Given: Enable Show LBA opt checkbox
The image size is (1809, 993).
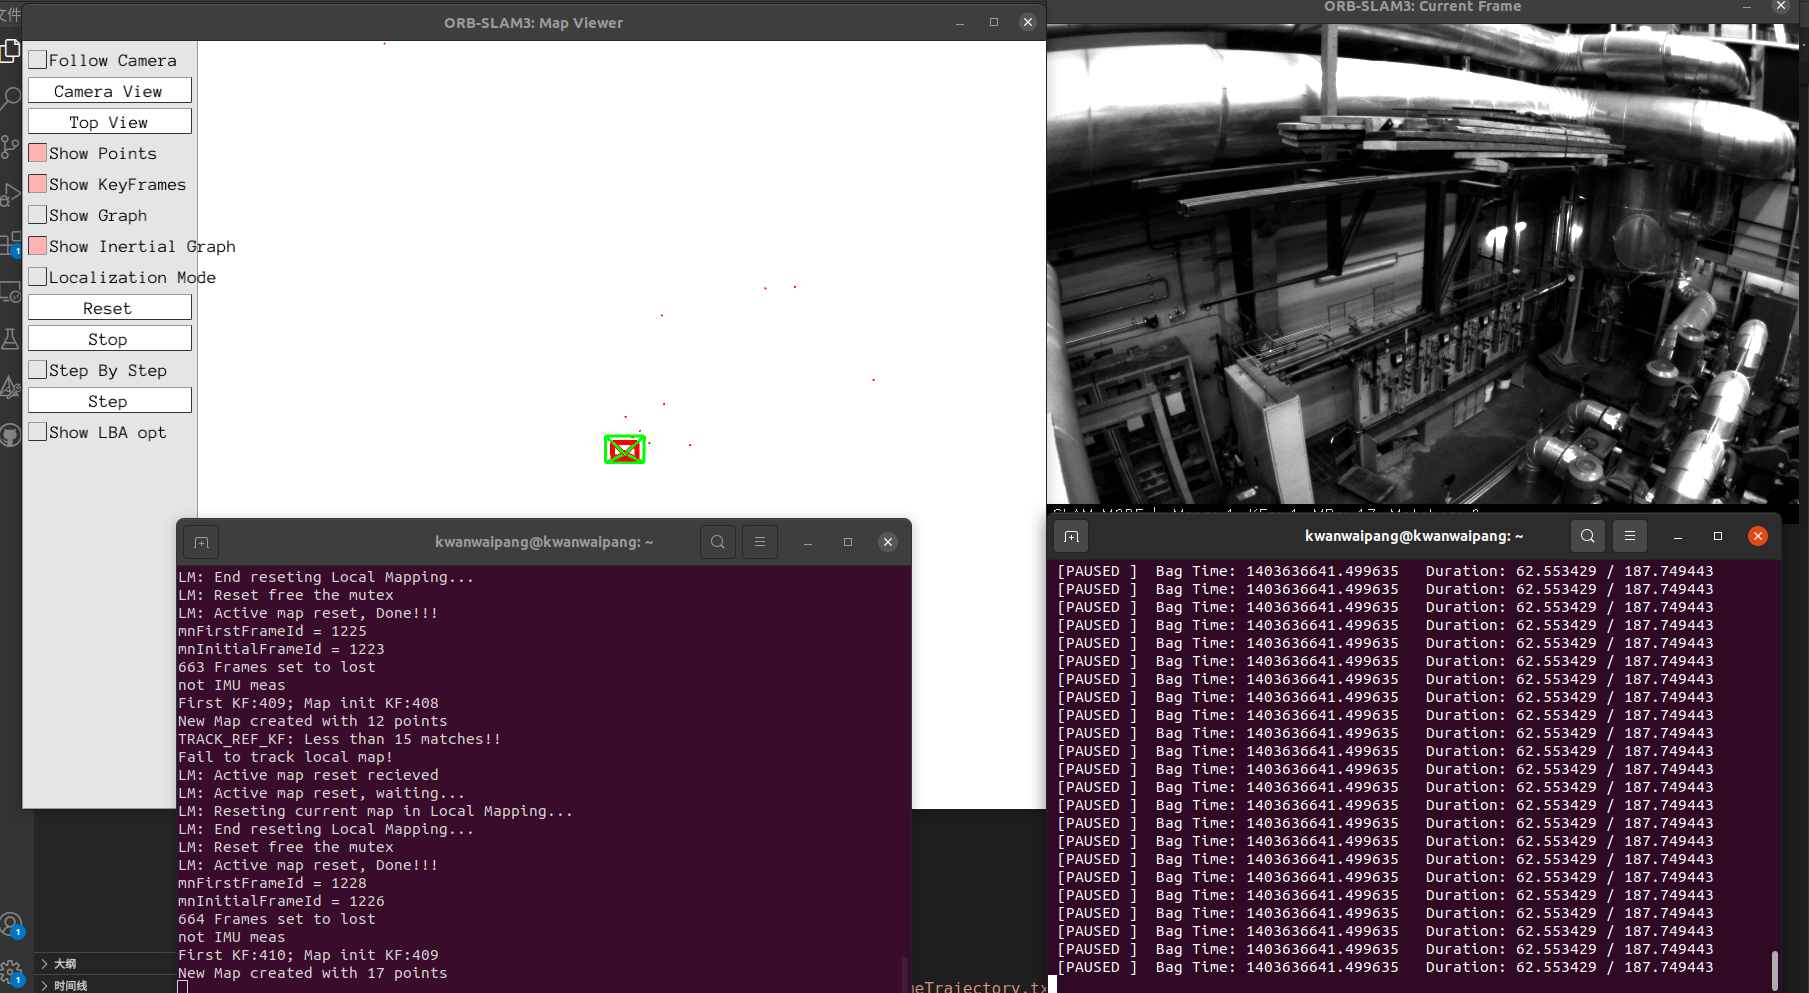Looking at the screenshot, I should click(x=38, y=432).
